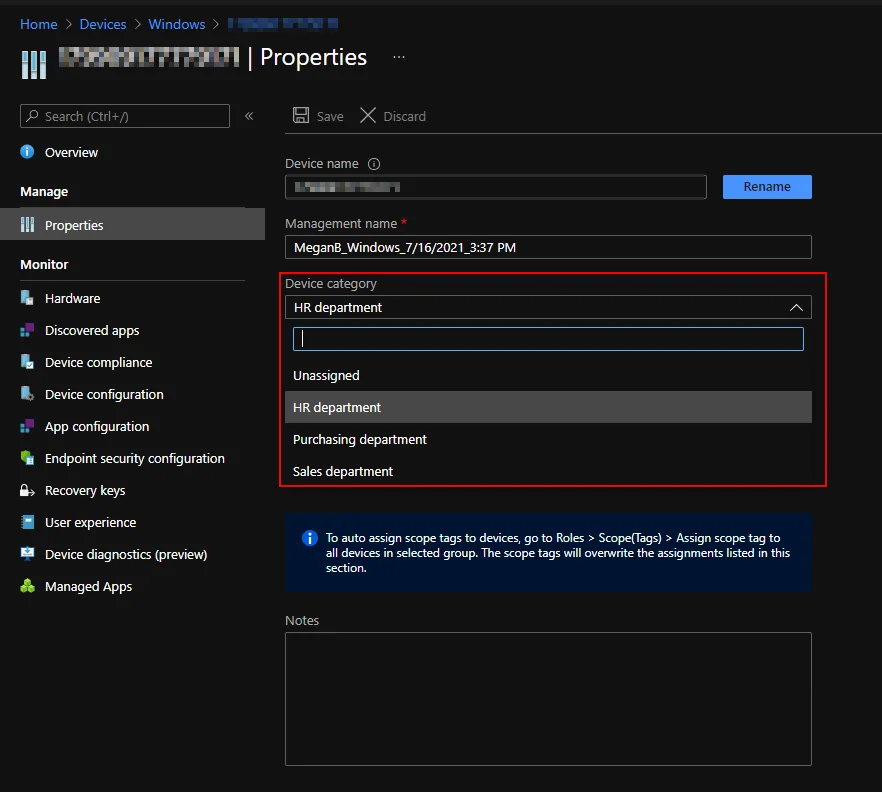Click the Recovery keys lock icon

point(27,490)
